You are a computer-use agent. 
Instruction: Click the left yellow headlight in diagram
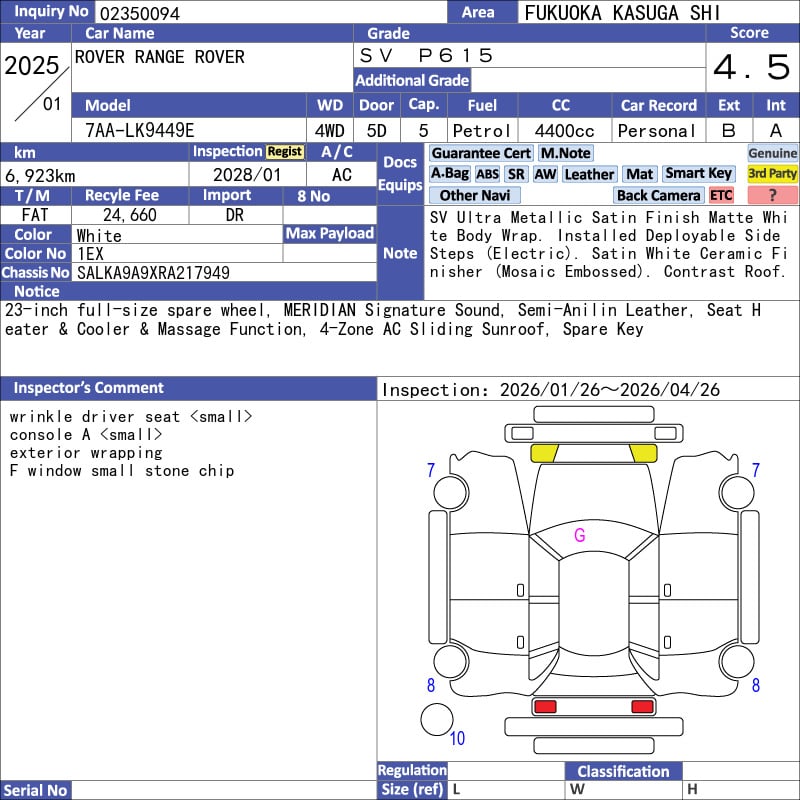coord(544,453)
